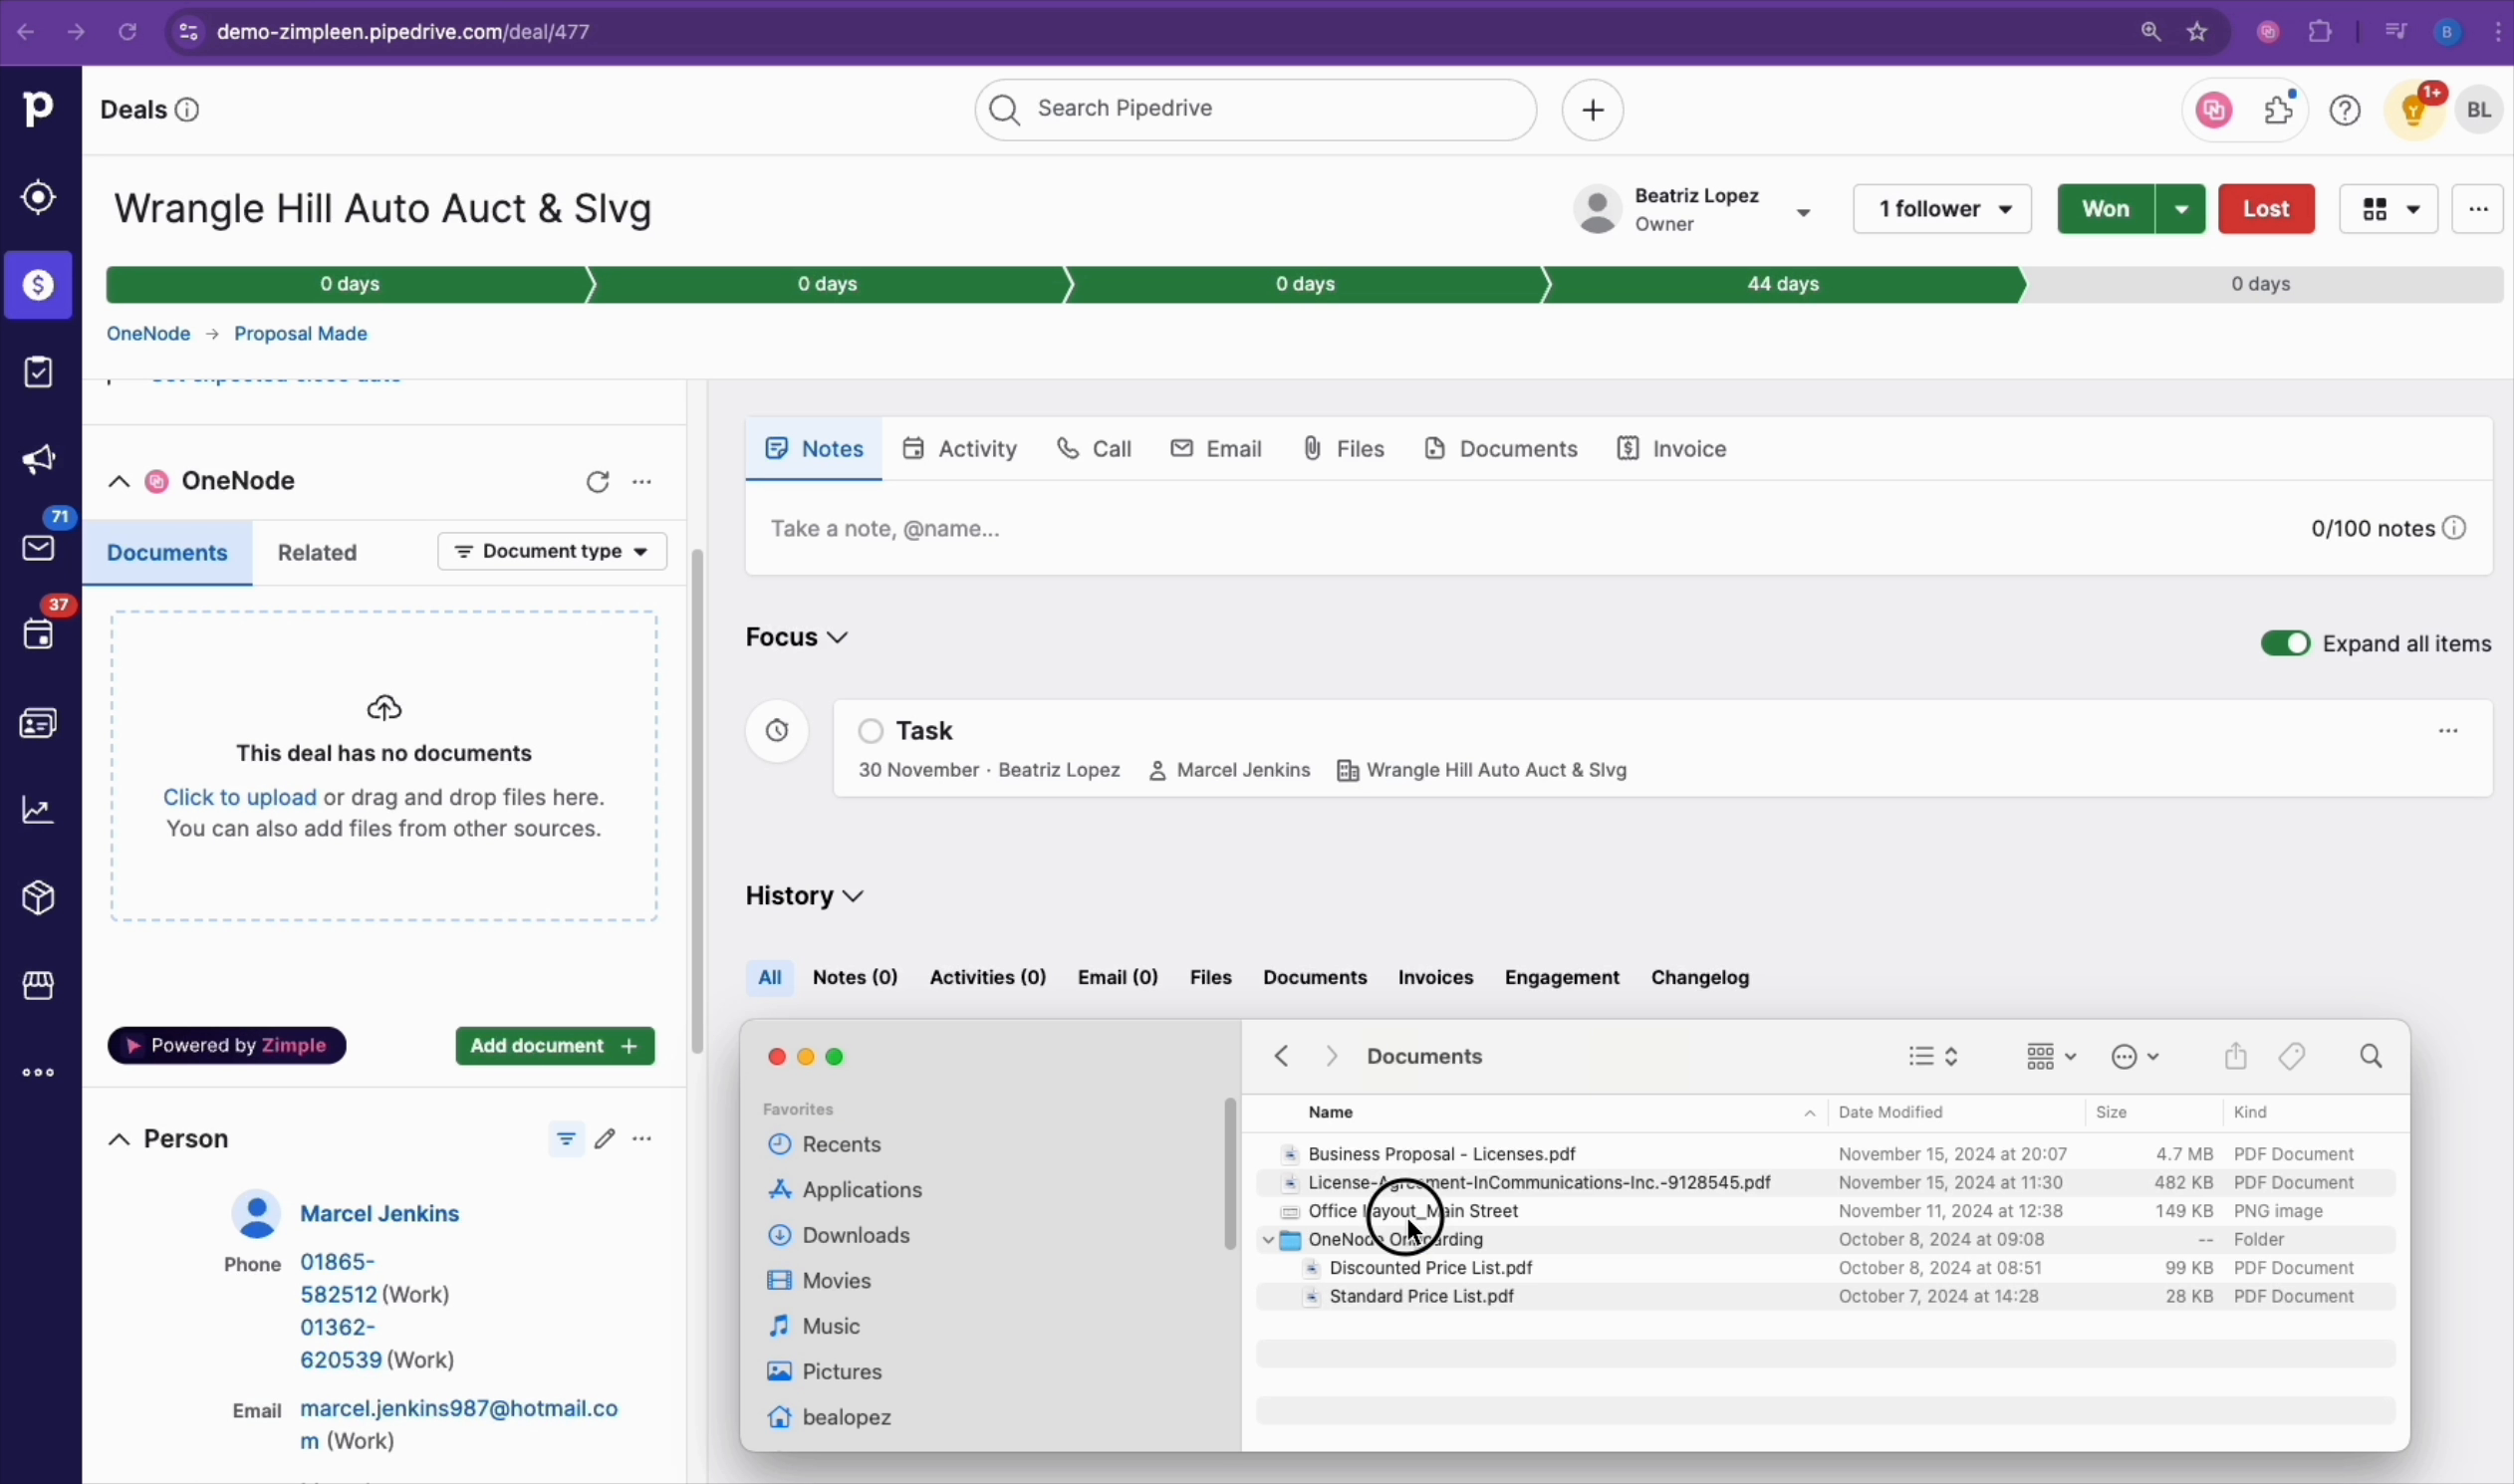
Task: Switch to Invoice tab
Action: click(x=1672, y=449)
